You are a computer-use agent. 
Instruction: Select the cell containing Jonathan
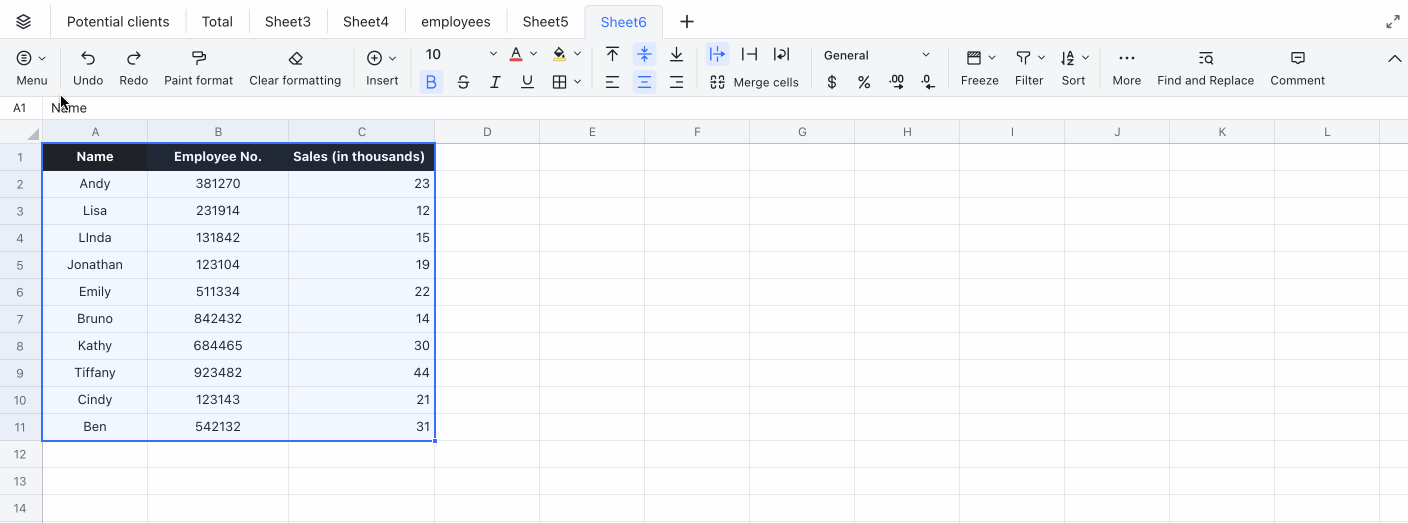pos(95,265)
